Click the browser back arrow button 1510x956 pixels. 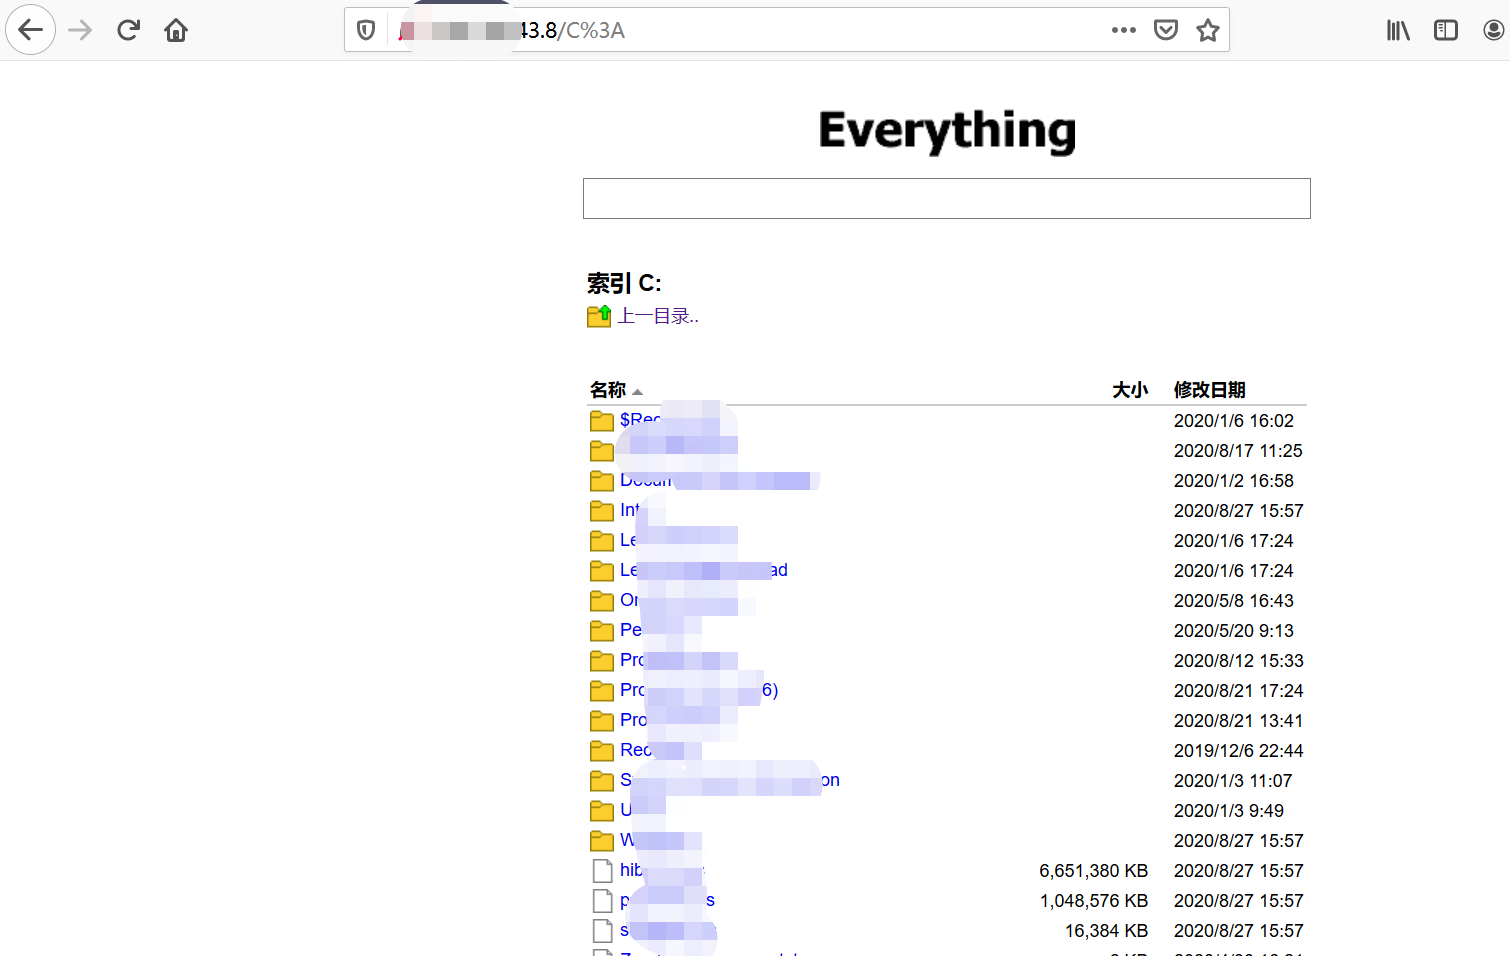tap(31, 30)
